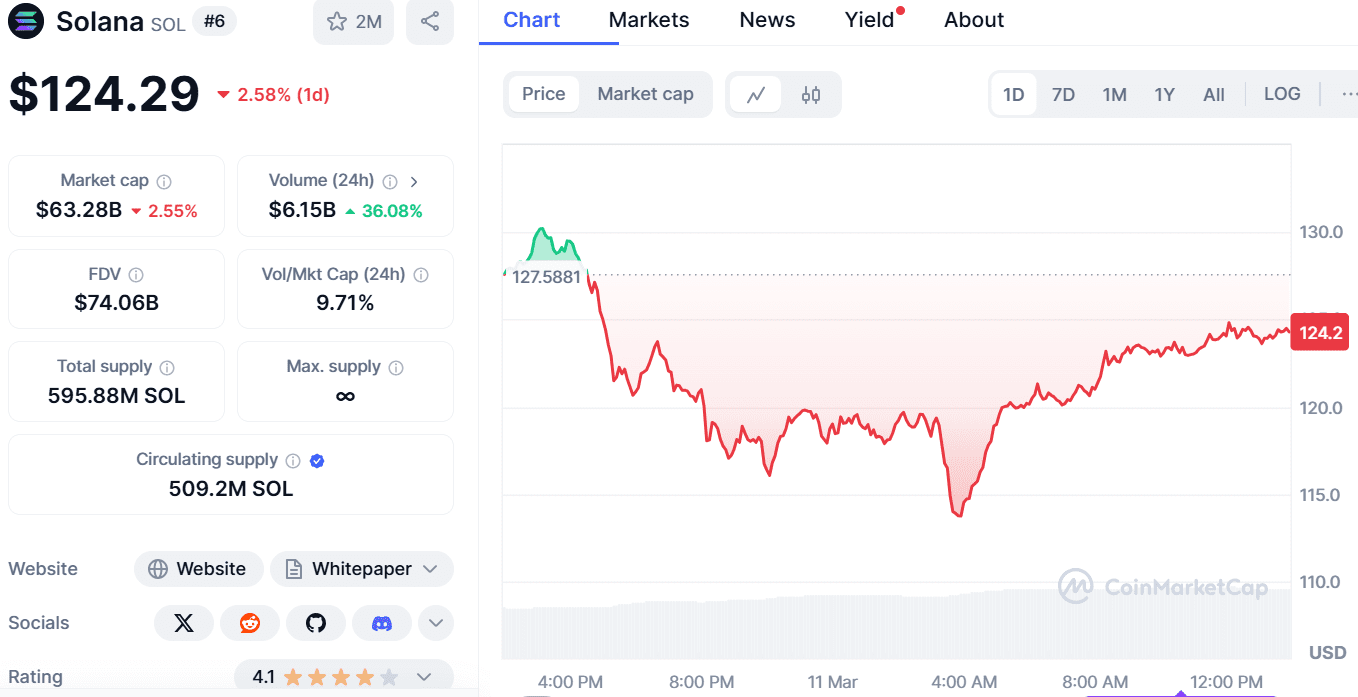Viewport: 1358px width, 697px height.
Task: Add Solana to watchlist star
Action: click(338, 21)
